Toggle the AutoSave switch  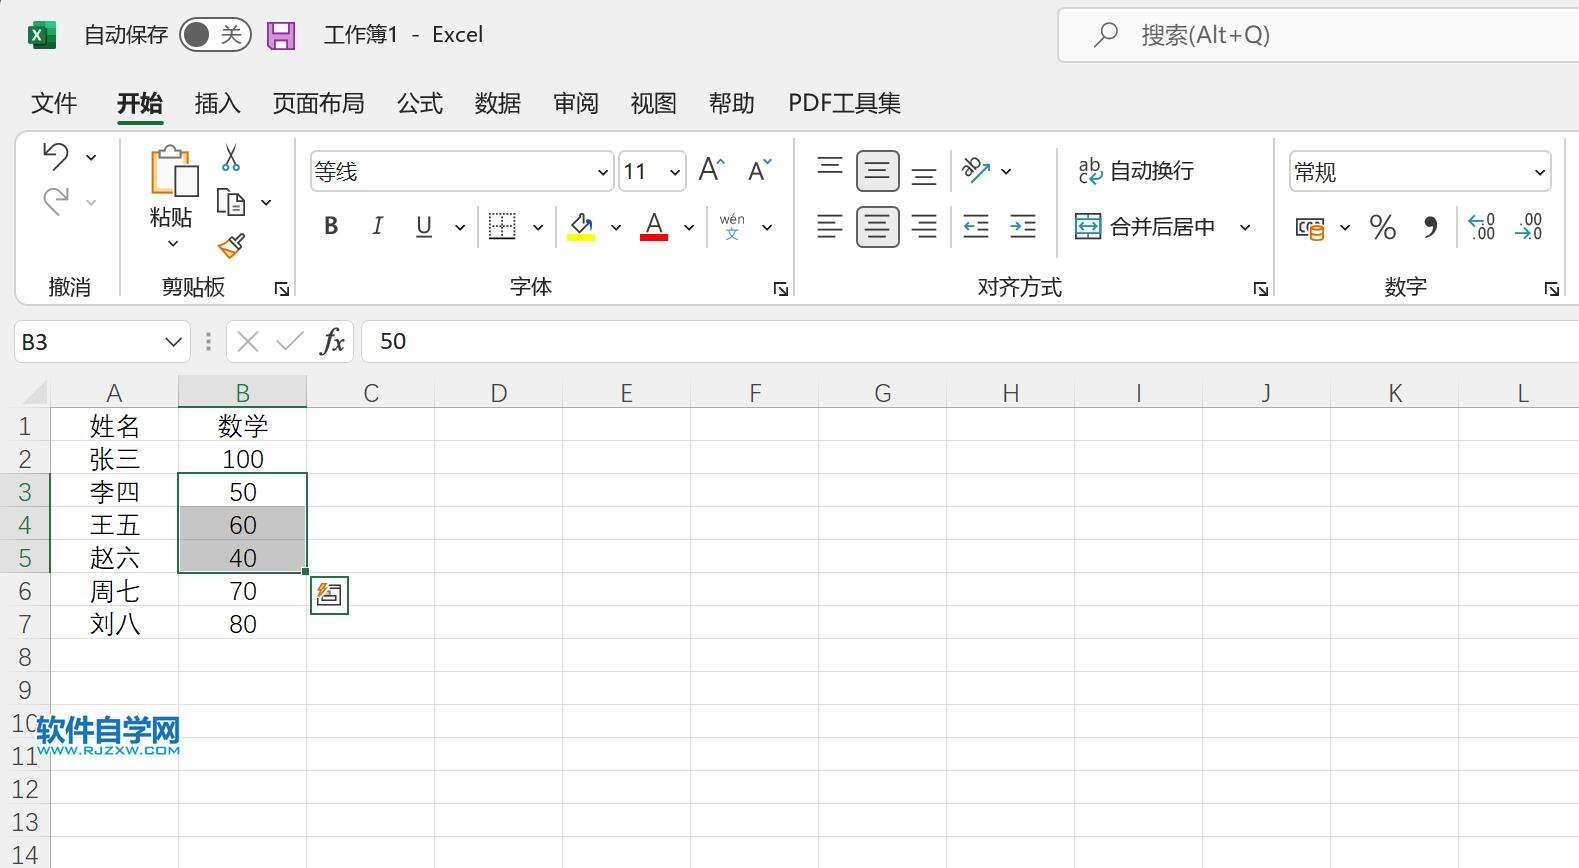click(x=215, y=35)
